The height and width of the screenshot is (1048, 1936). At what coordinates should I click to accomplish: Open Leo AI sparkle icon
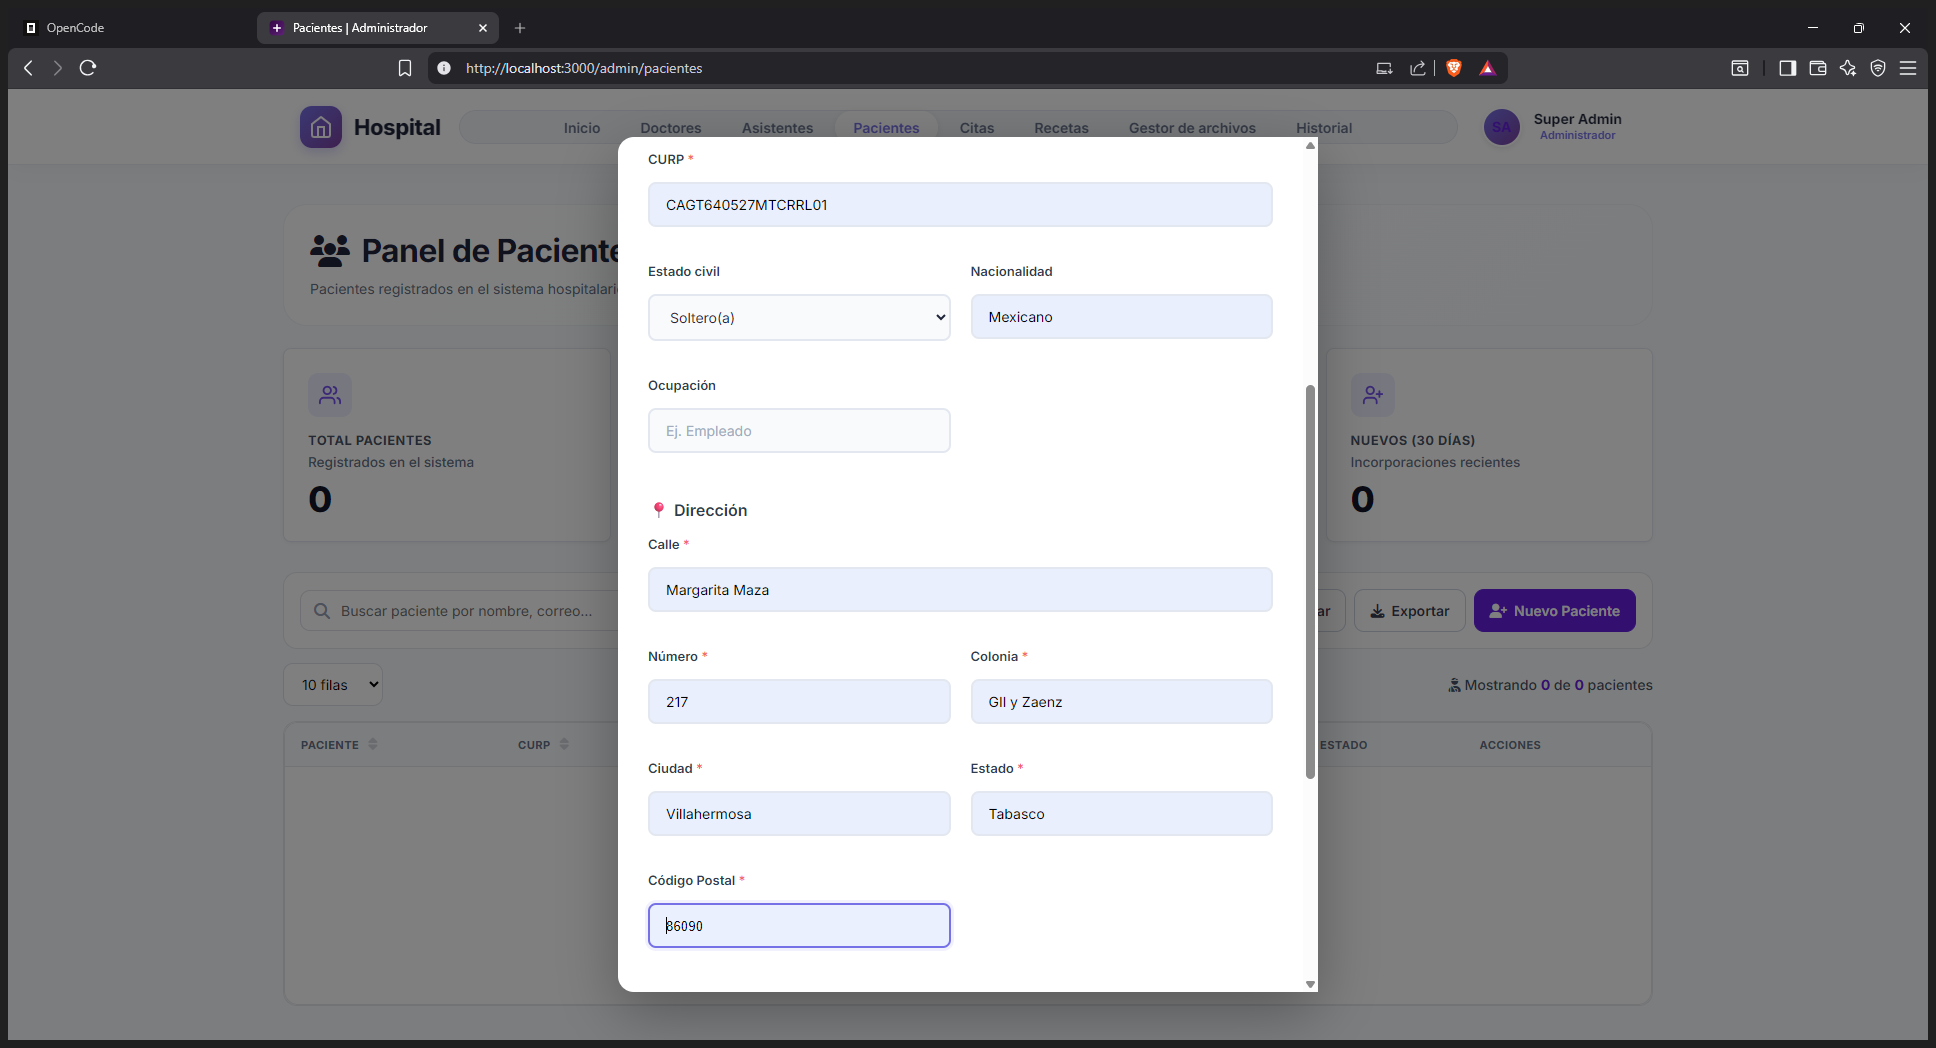click(1848, 68)
